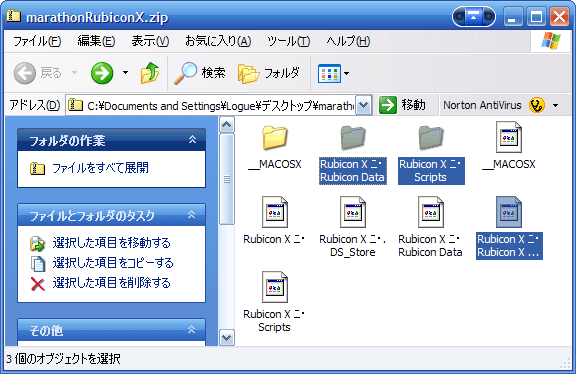Click the Norton AntiVirus icon
This screenshot has width=576, height=374.
pos(537,105)
